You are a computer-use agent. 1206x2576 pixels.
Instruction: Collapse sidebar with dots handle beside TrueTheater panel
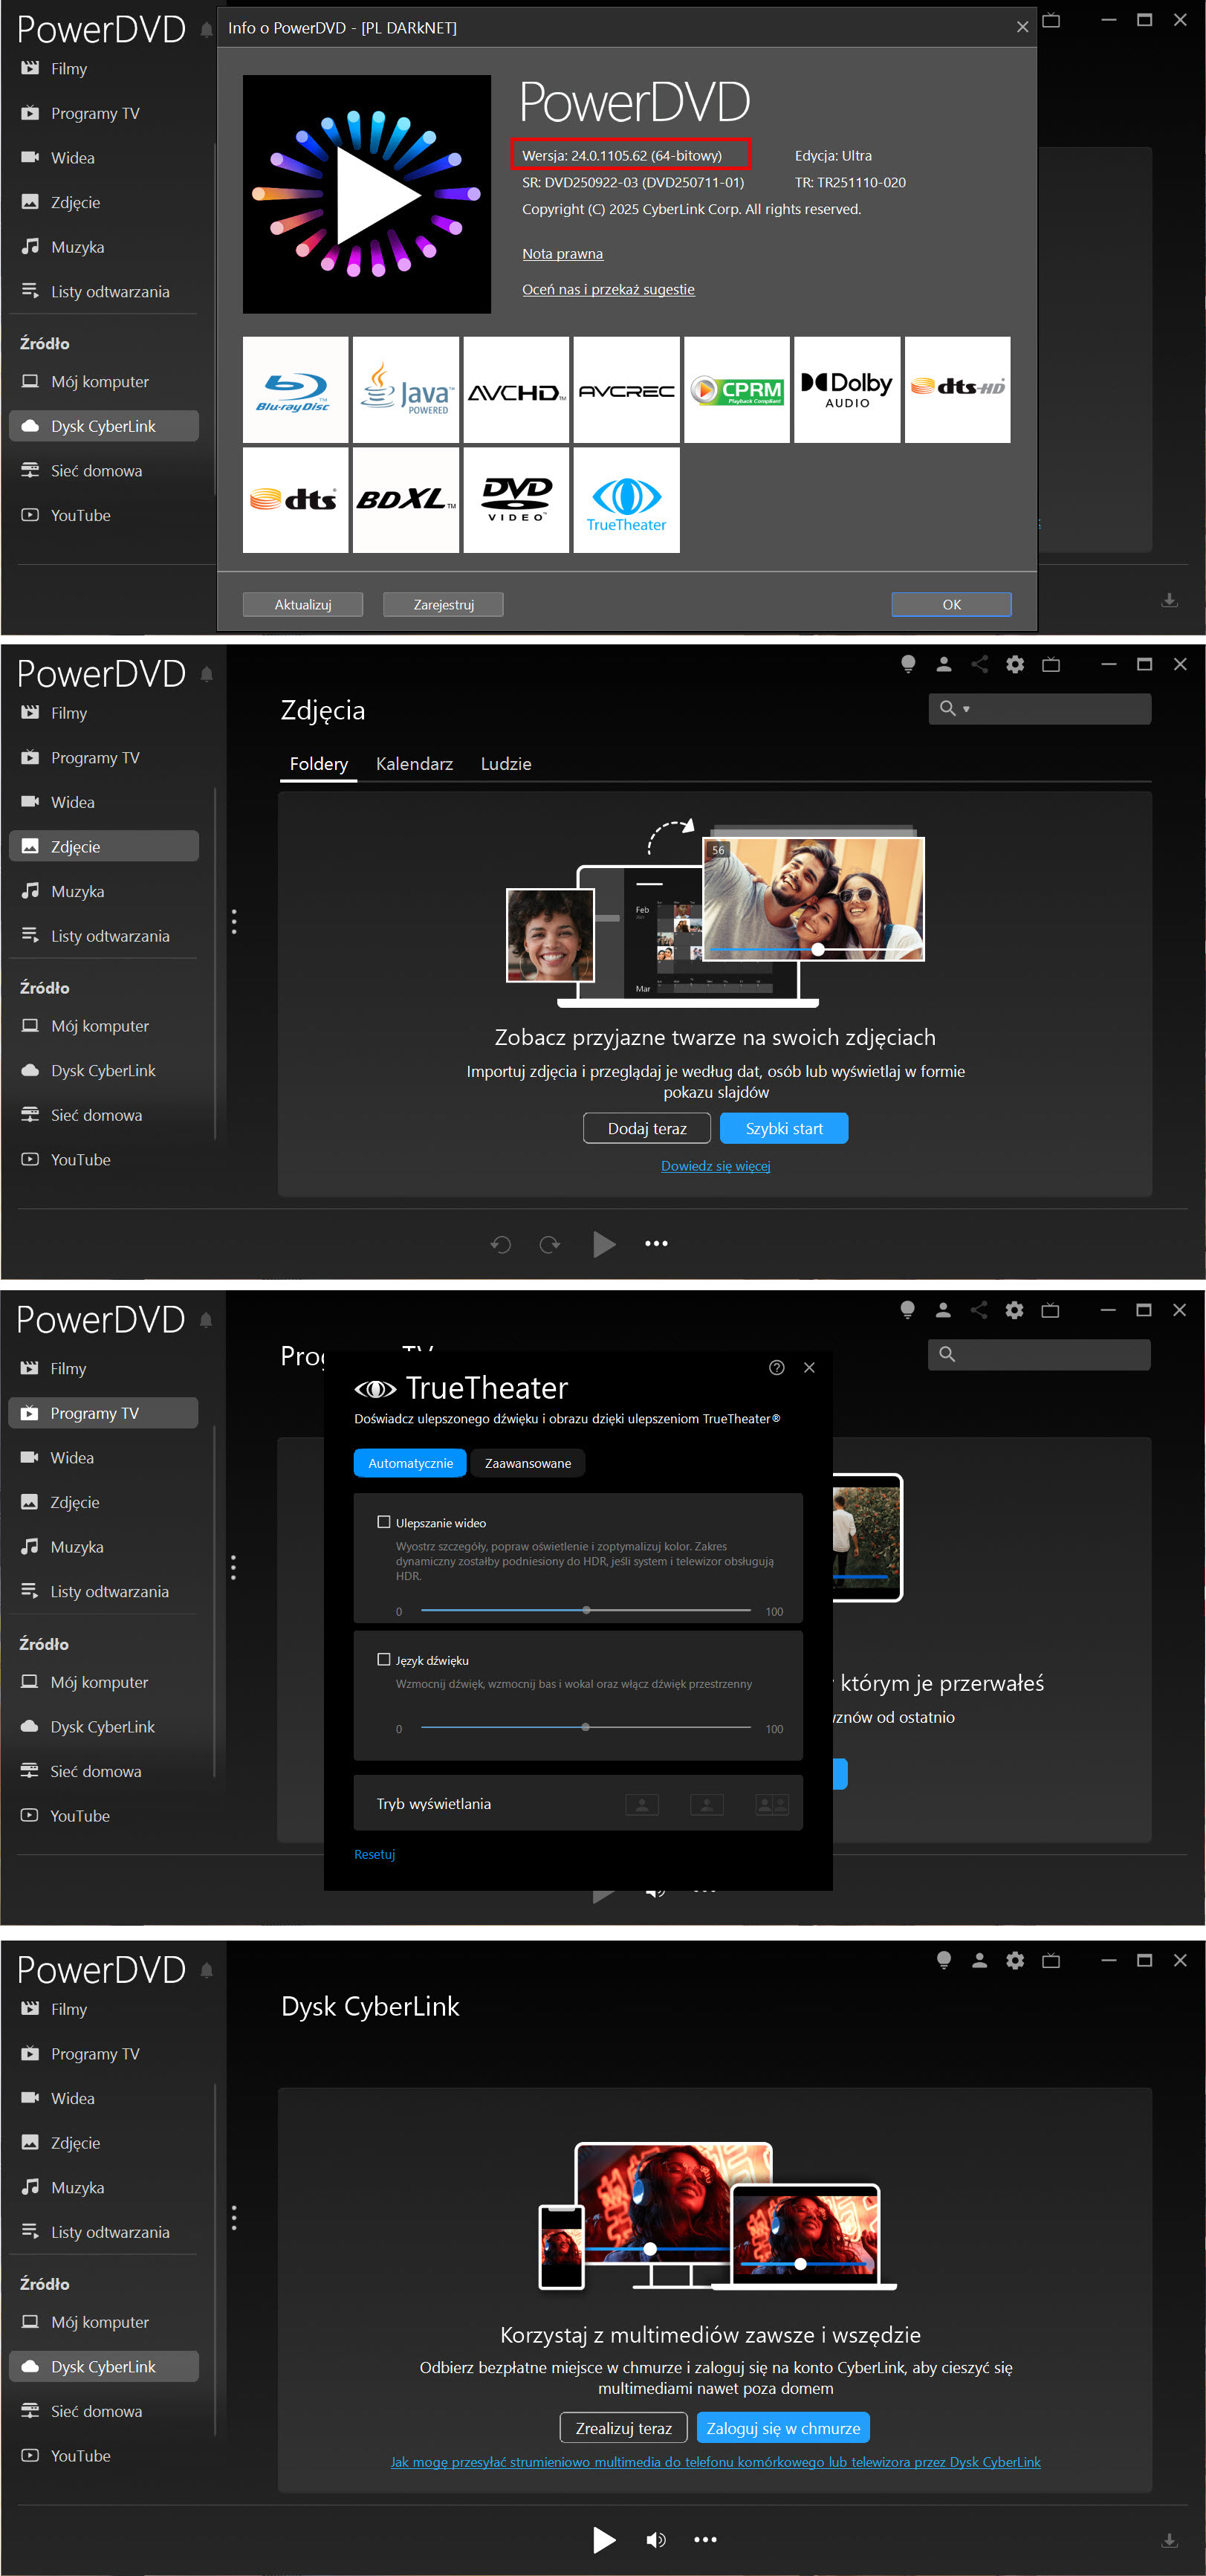(x=233, y=1567)
